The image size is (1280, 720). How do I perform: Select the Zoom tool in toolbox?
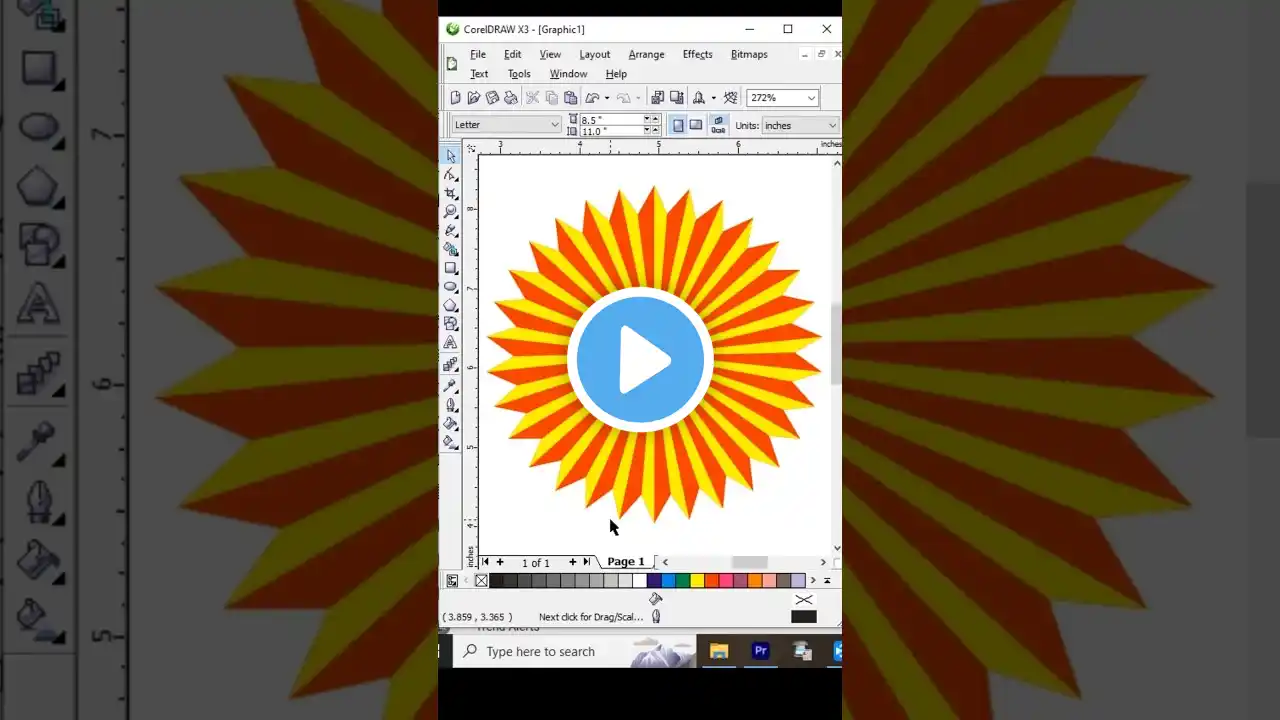pyautogui.click(x=451, y=211)
